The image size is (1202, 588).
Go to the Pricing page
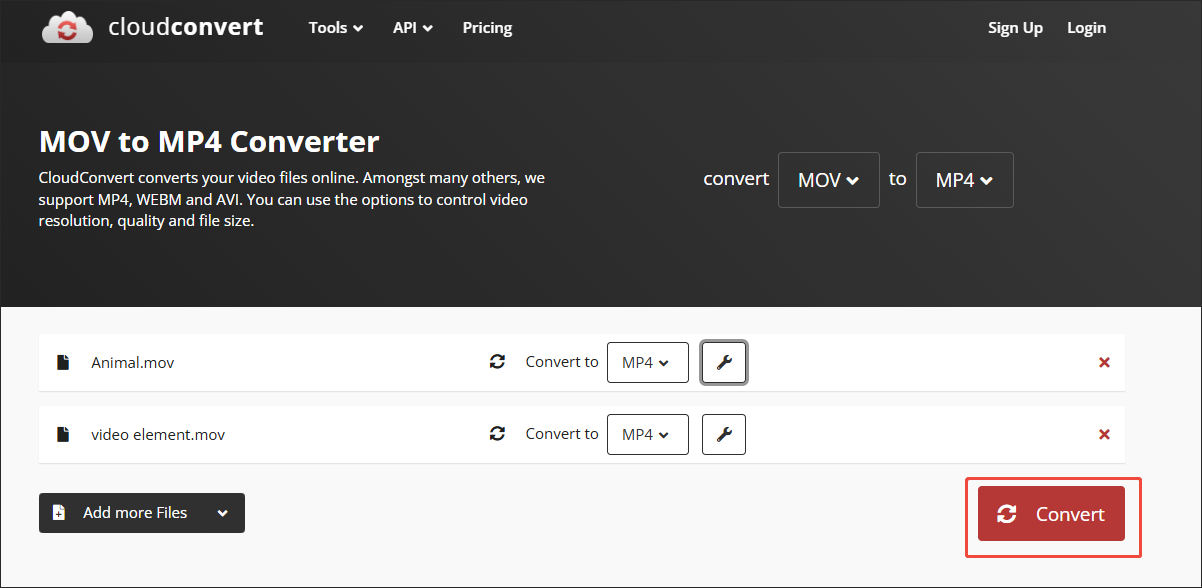[487, 28]
